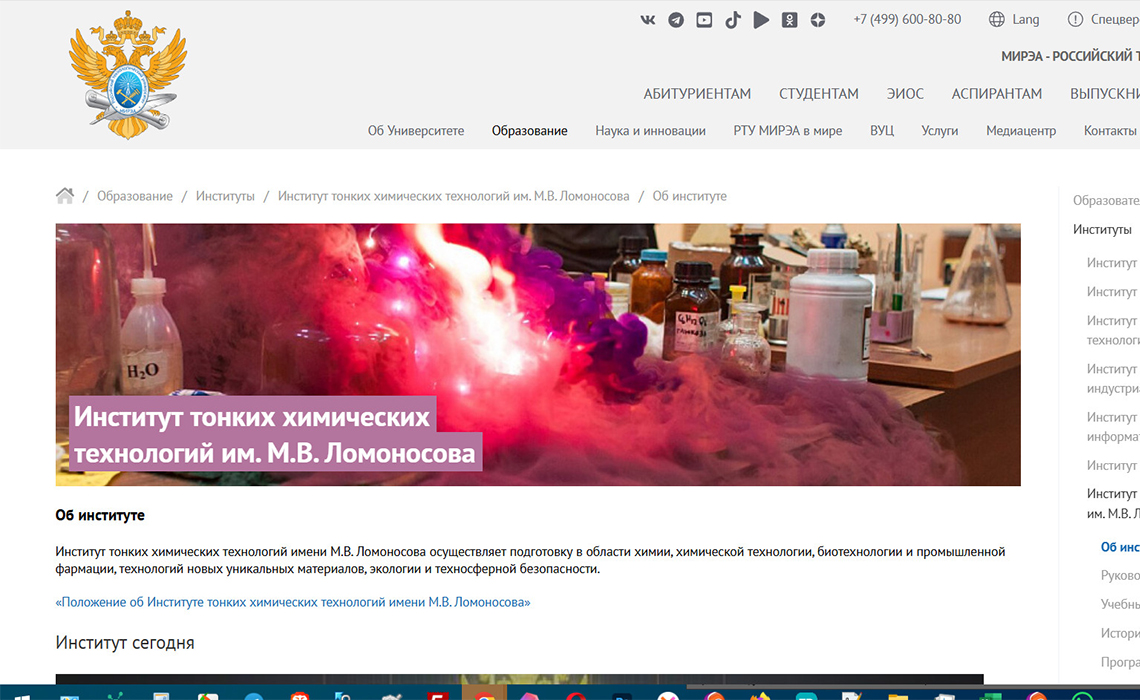Call the phone number +7 (499) 600-80-80

[907, 20]
